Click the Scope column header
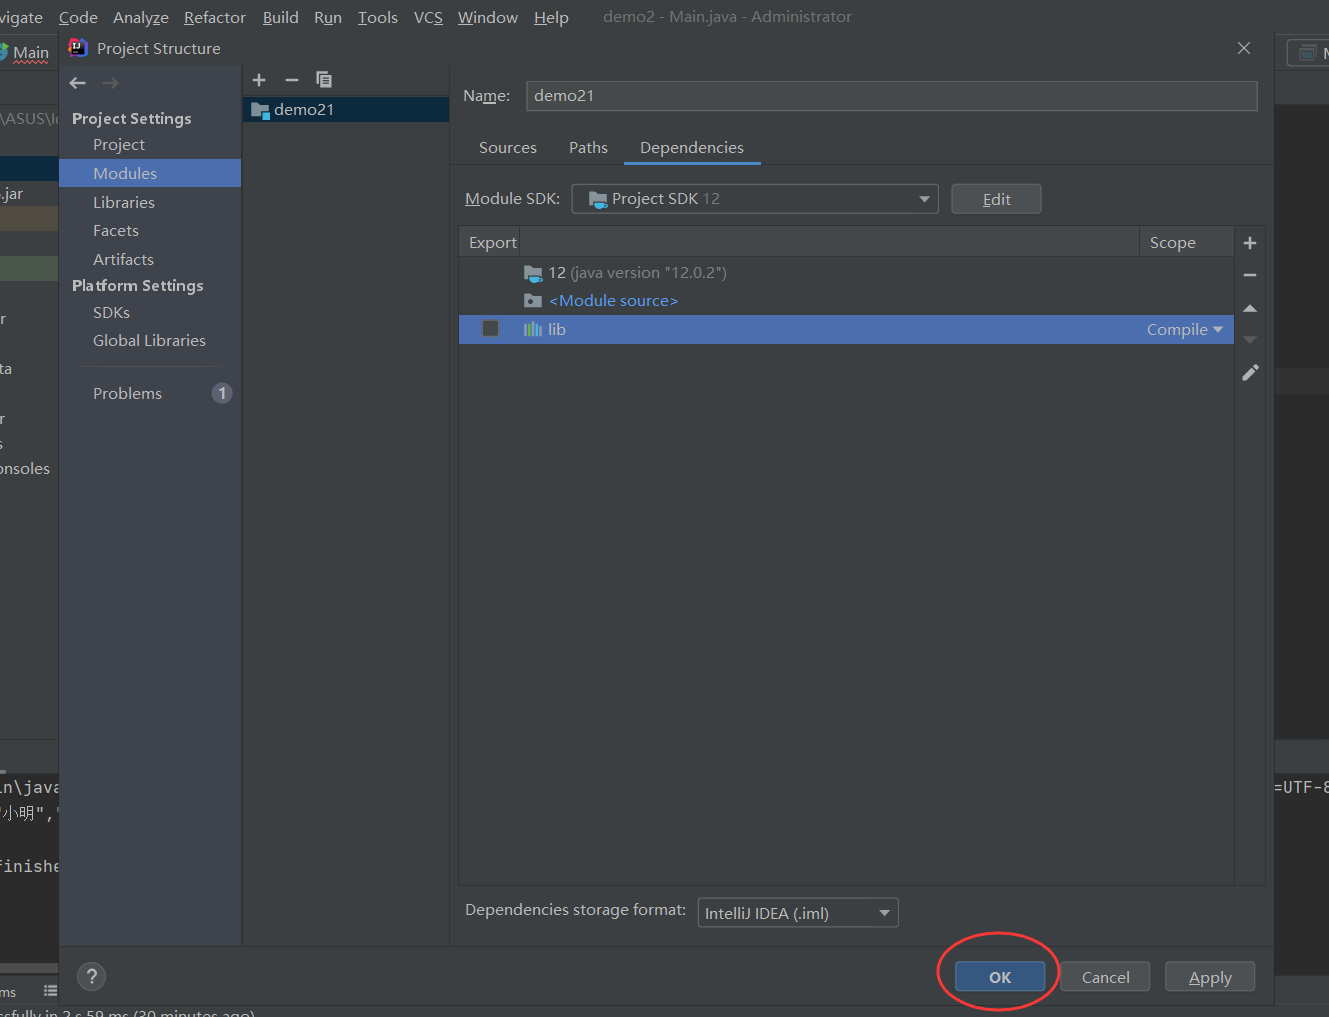The width and height of the screenshot is (1329, 1017). click(1186, 243)
